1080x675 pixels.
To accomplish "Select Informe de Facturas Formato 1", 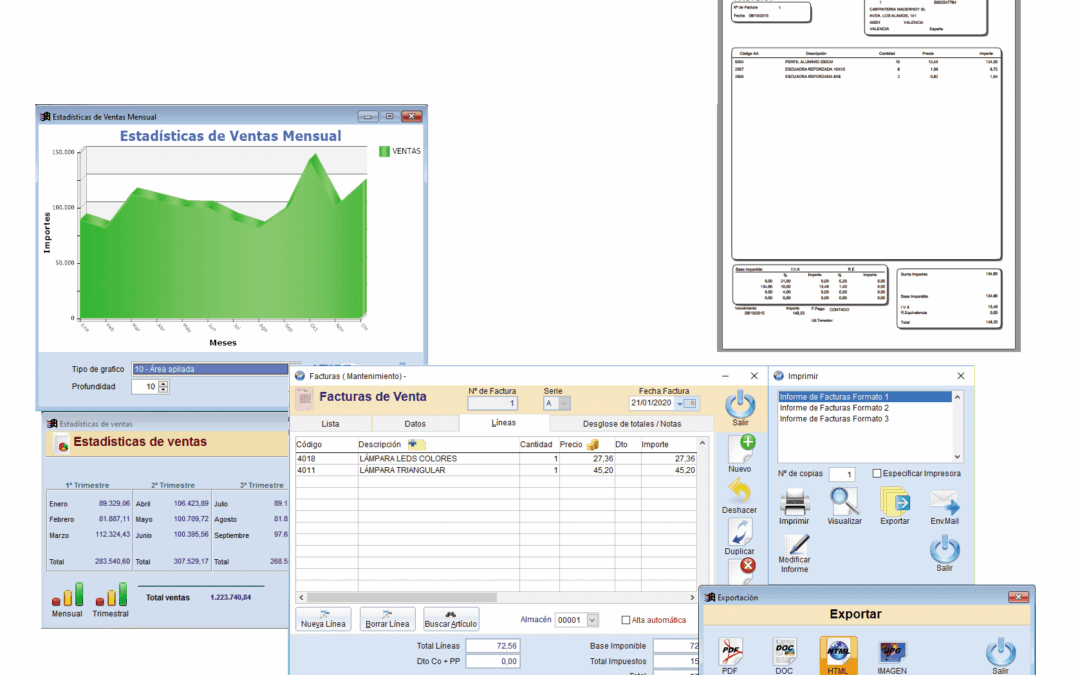I will [864, 397].
